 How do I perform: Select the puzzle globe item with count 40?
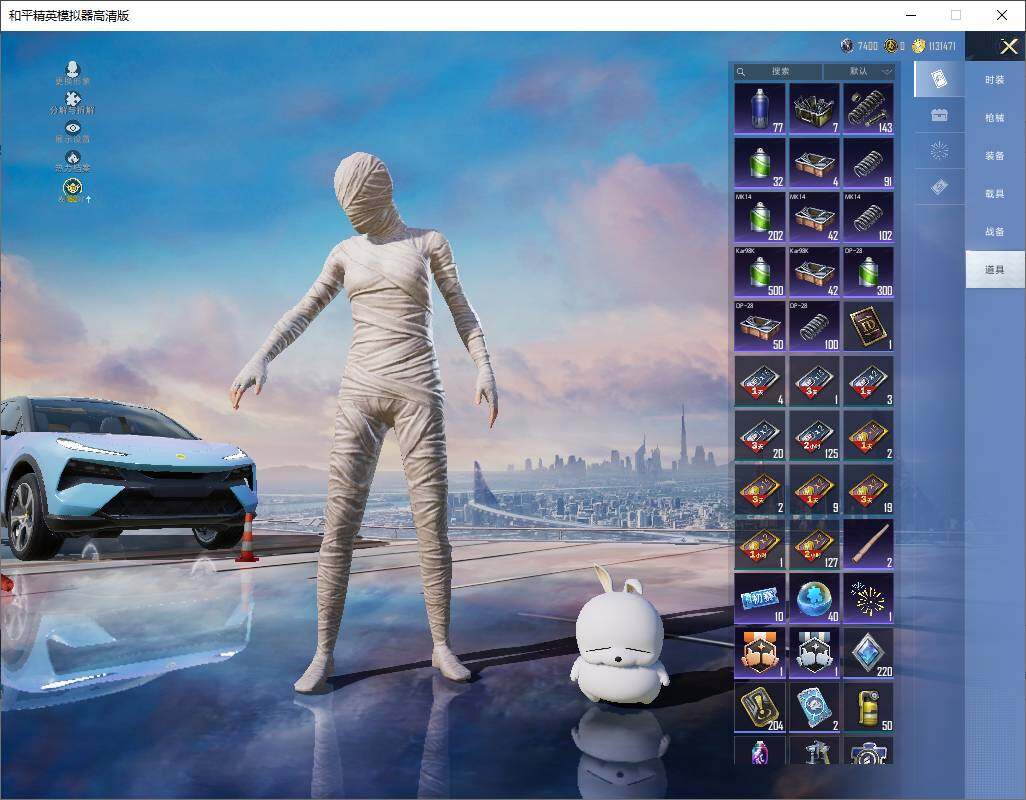tap(814, 599)
